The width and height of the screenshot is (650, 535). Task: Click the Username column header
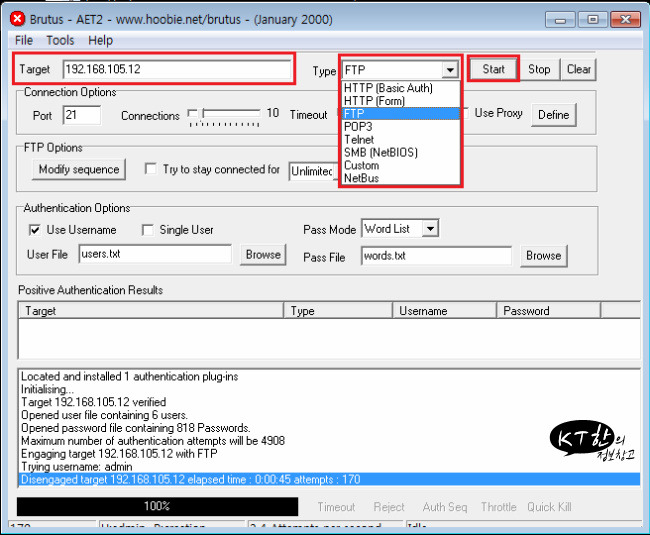click(444, 310)
